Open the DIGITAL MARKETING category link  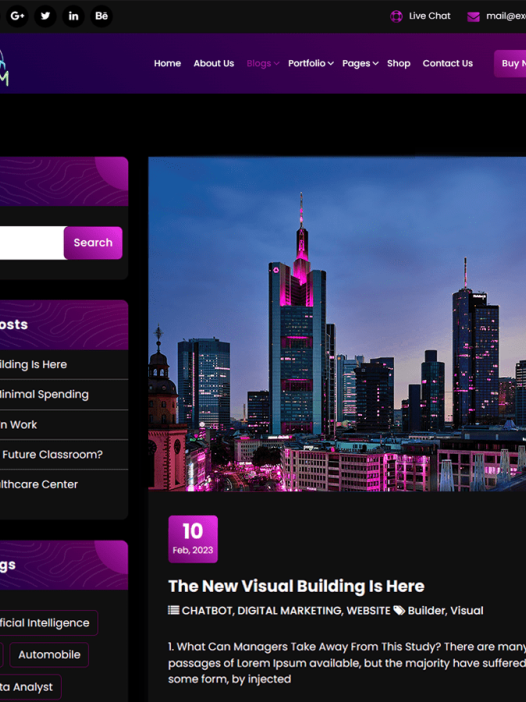[289, 611]
